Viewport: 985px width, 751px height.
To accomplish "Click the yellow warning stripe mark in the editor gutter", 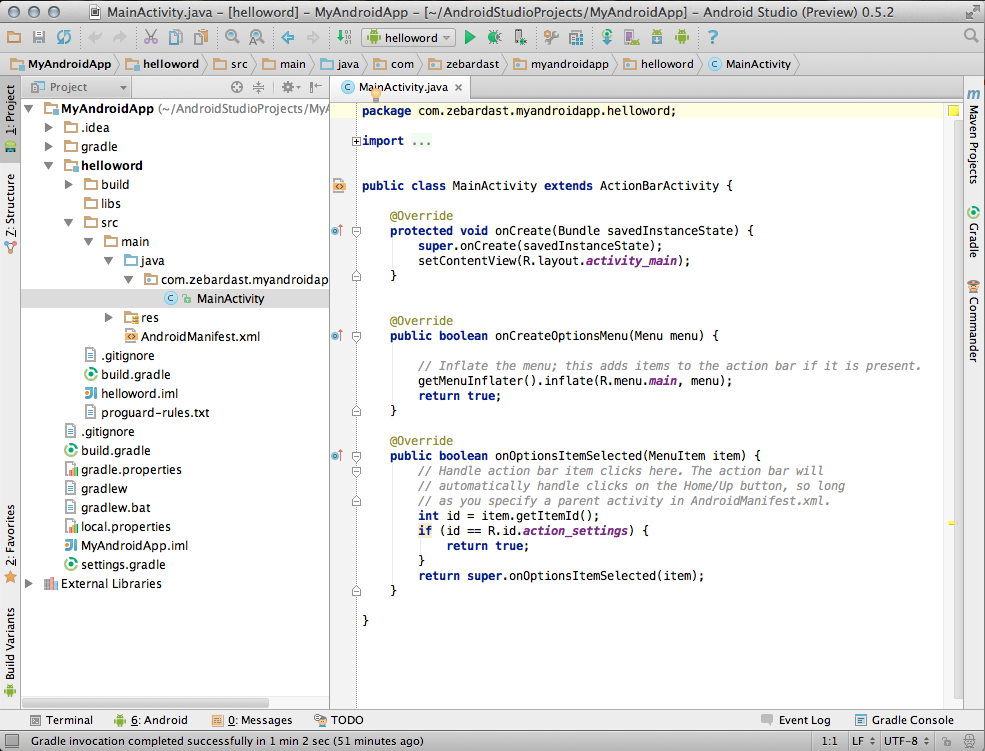I will 951,522.
